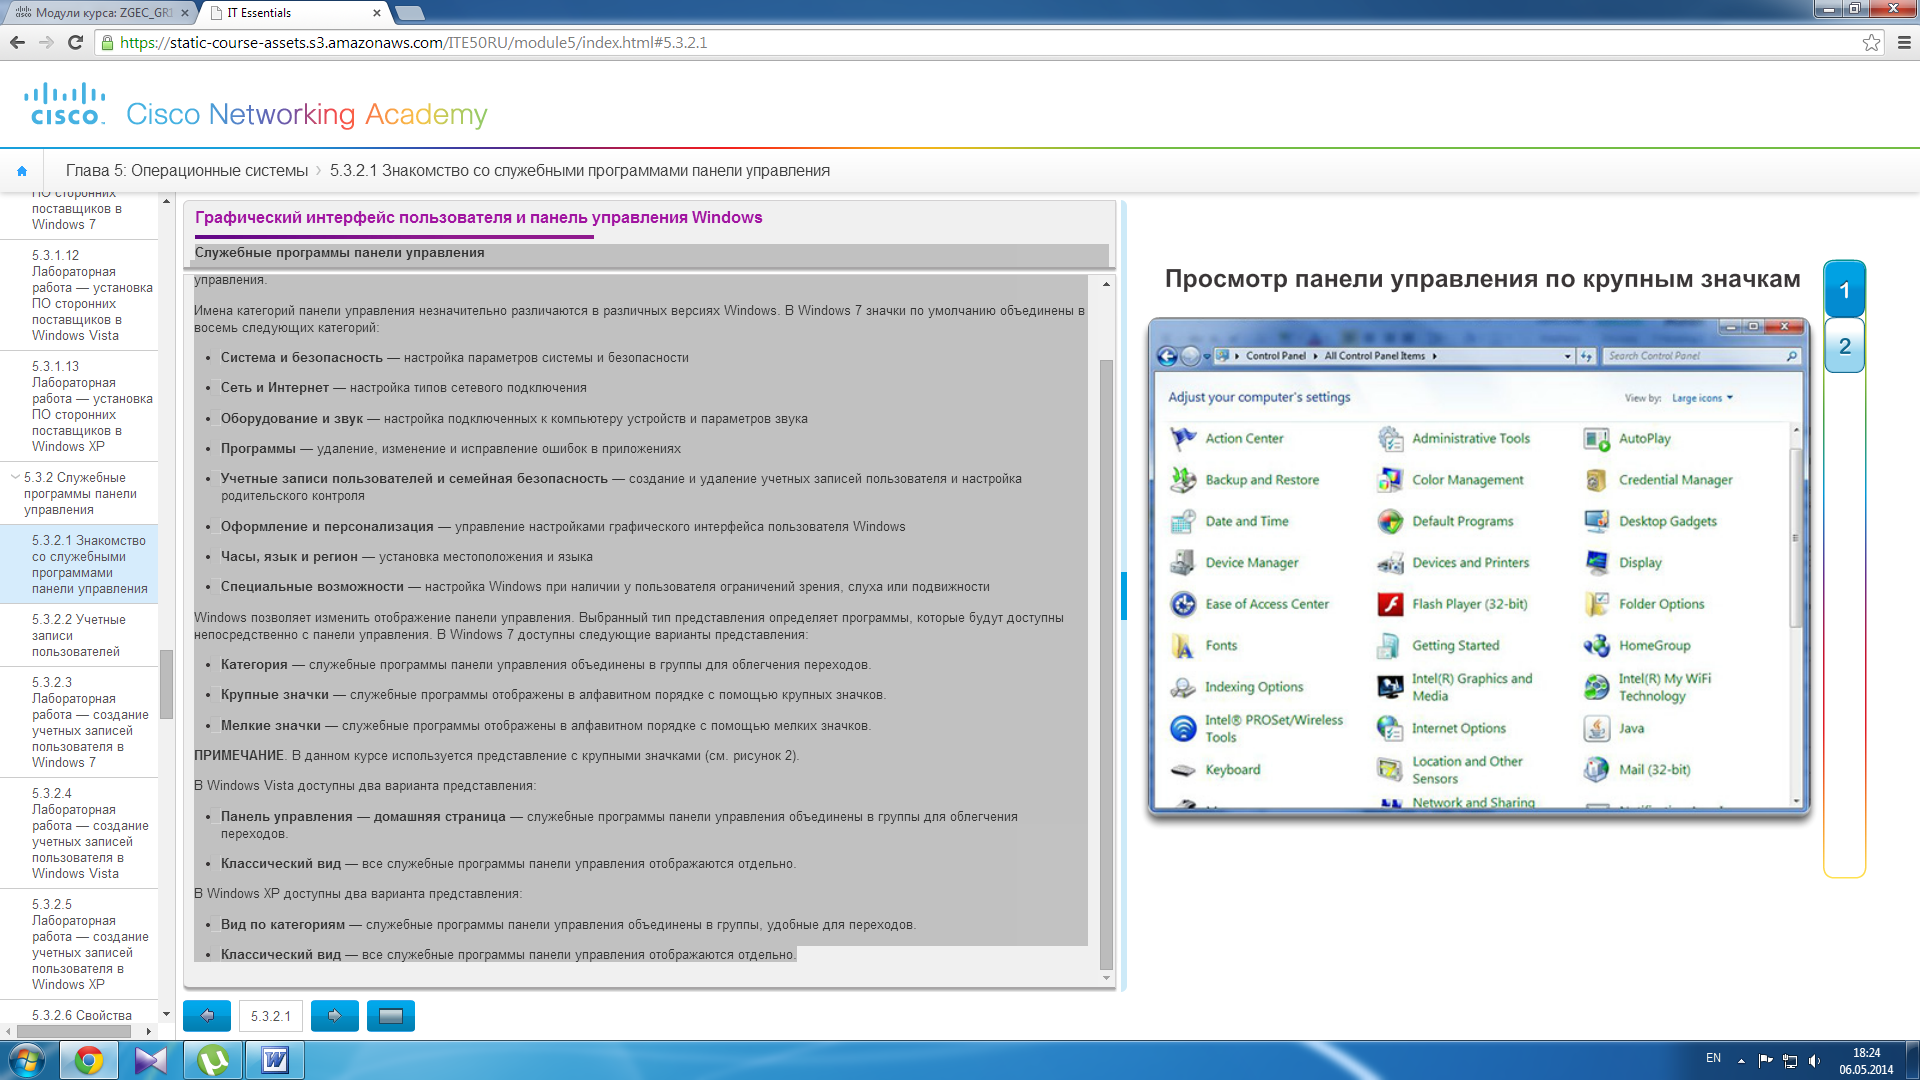Open 5.3.2.5 lab for Windows XP

point(79,944)
